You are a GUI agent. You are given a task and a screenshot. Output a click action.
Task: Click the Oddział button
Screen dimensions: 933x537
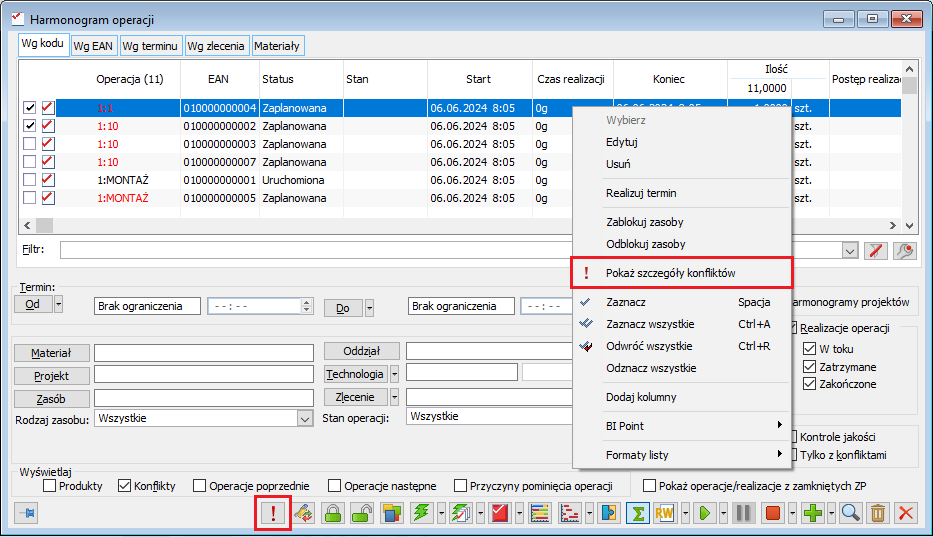point(362,351)
